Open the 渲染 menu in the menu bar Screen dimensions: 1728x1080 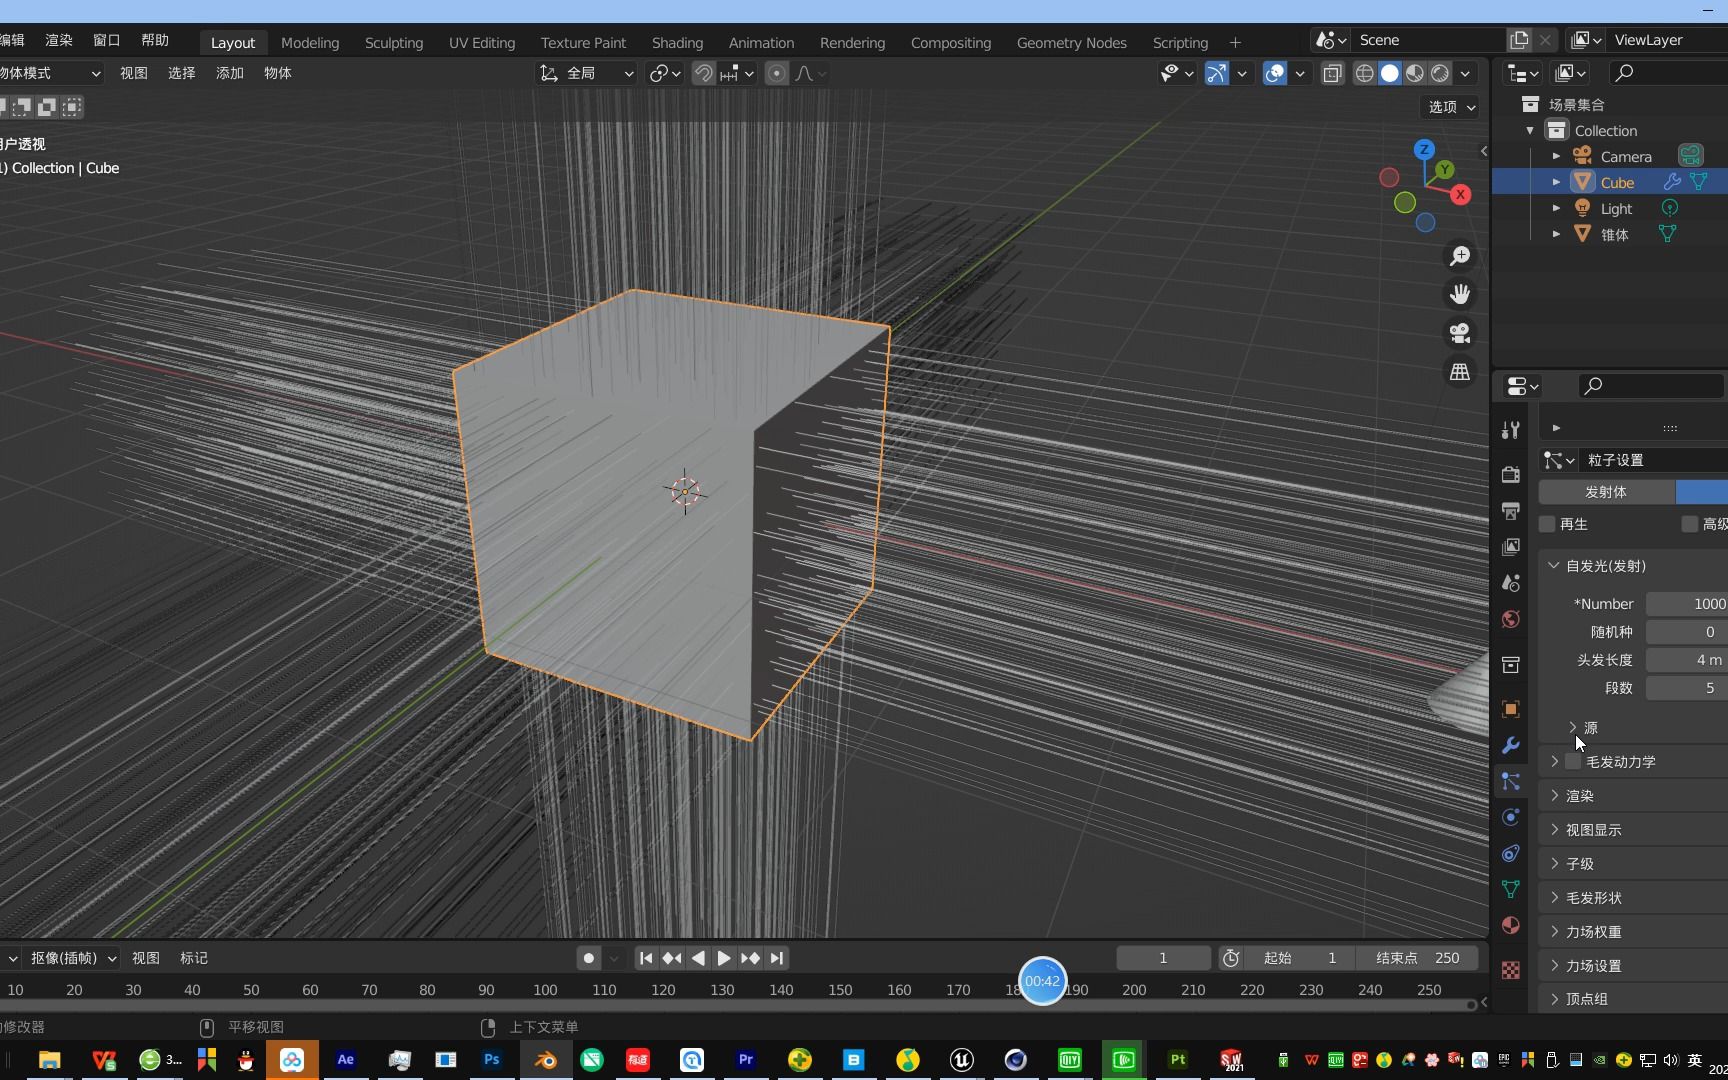[57, 40]
